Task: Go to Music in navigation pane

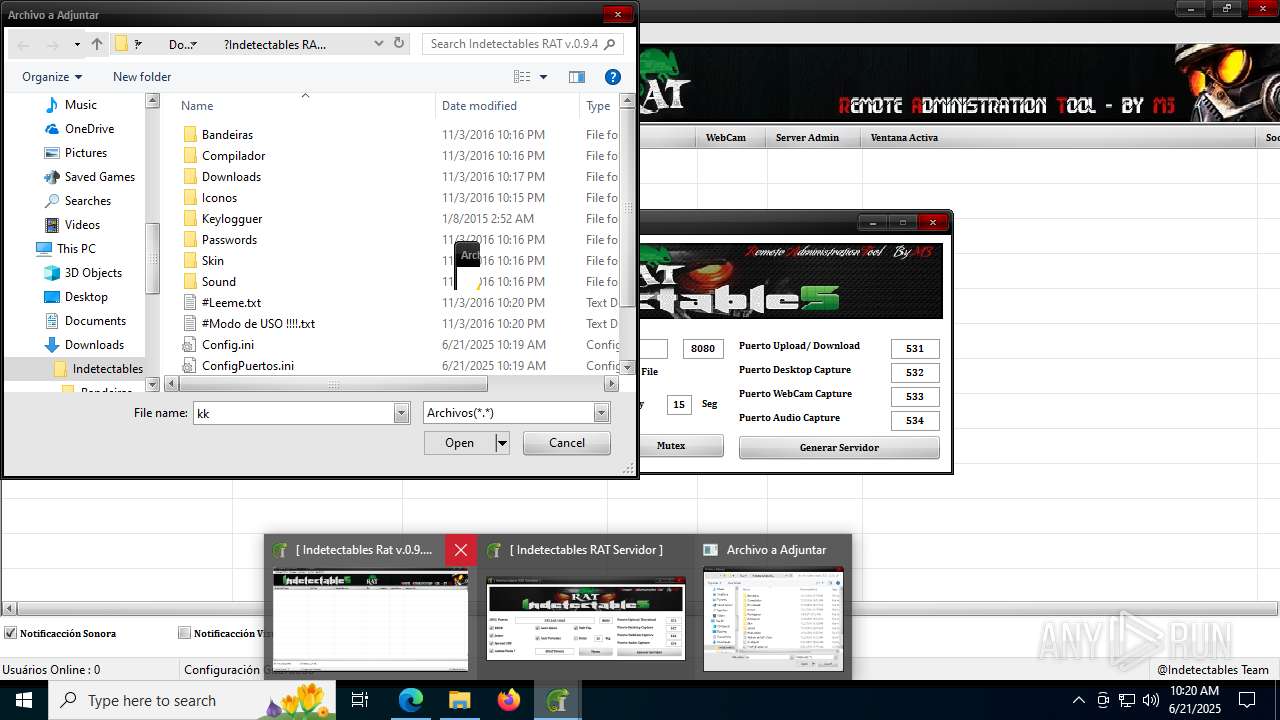Action: pos(81,104)
